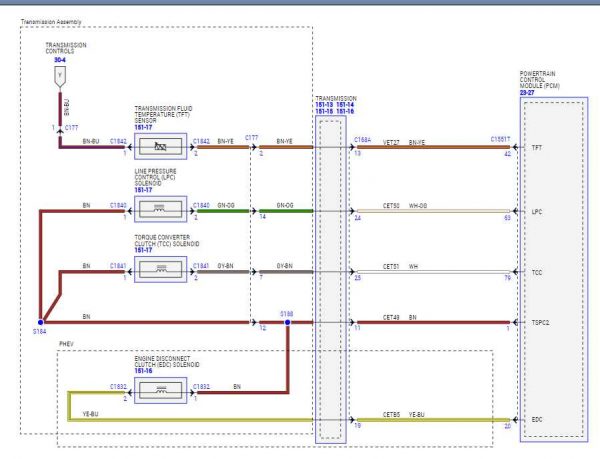Select the LPC pin label in the PCM
The image size is (600, 459).
537,212
